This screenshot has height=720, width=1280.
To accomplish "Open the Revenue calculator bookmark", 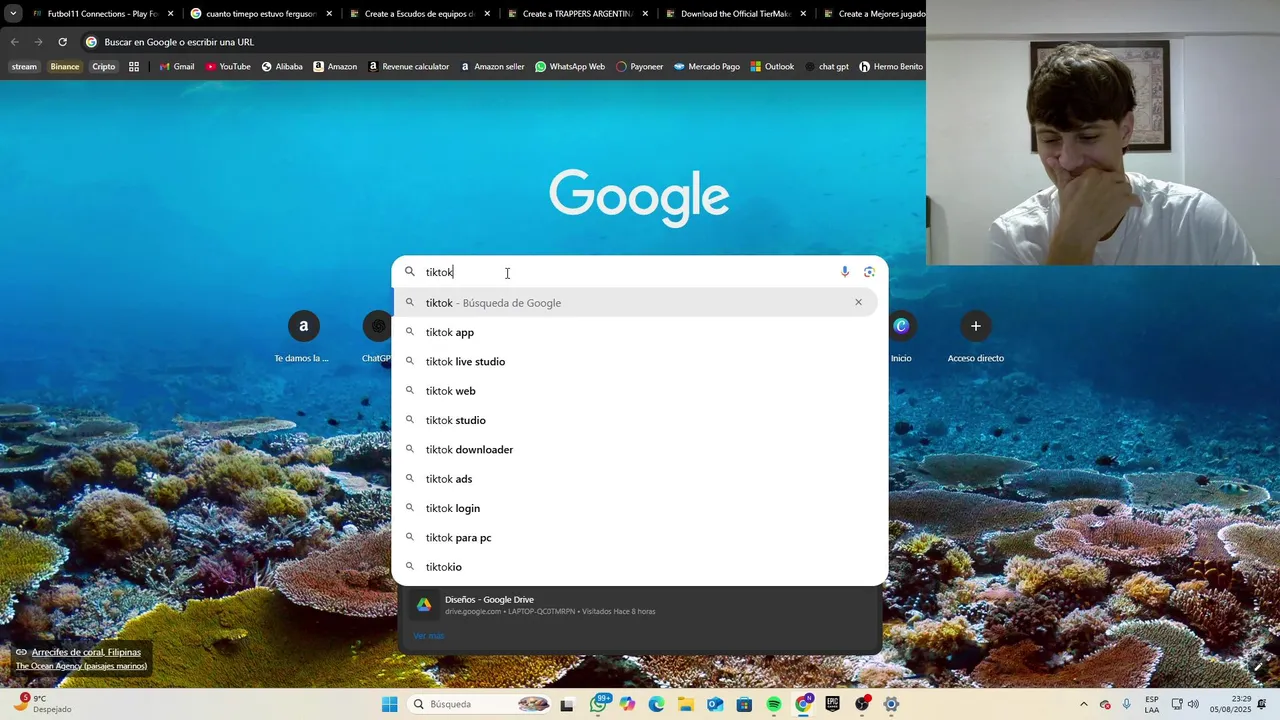I will click(x=408, y=67).
